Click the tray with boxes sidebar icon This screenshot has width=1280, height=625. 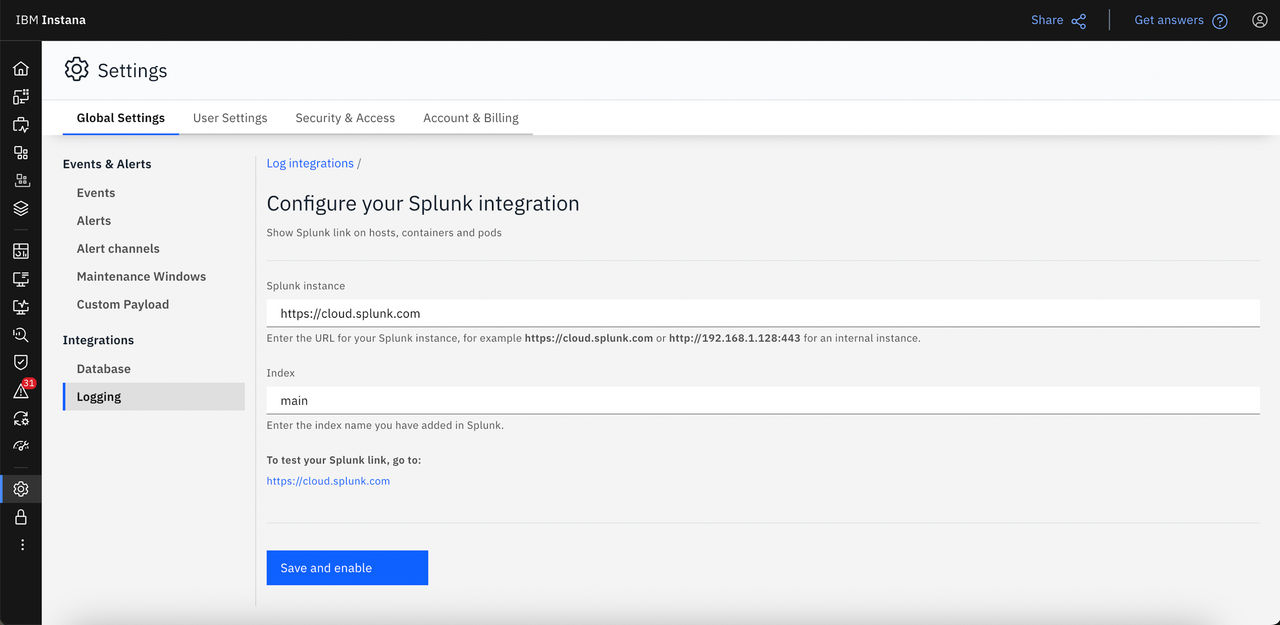[21, 181]
